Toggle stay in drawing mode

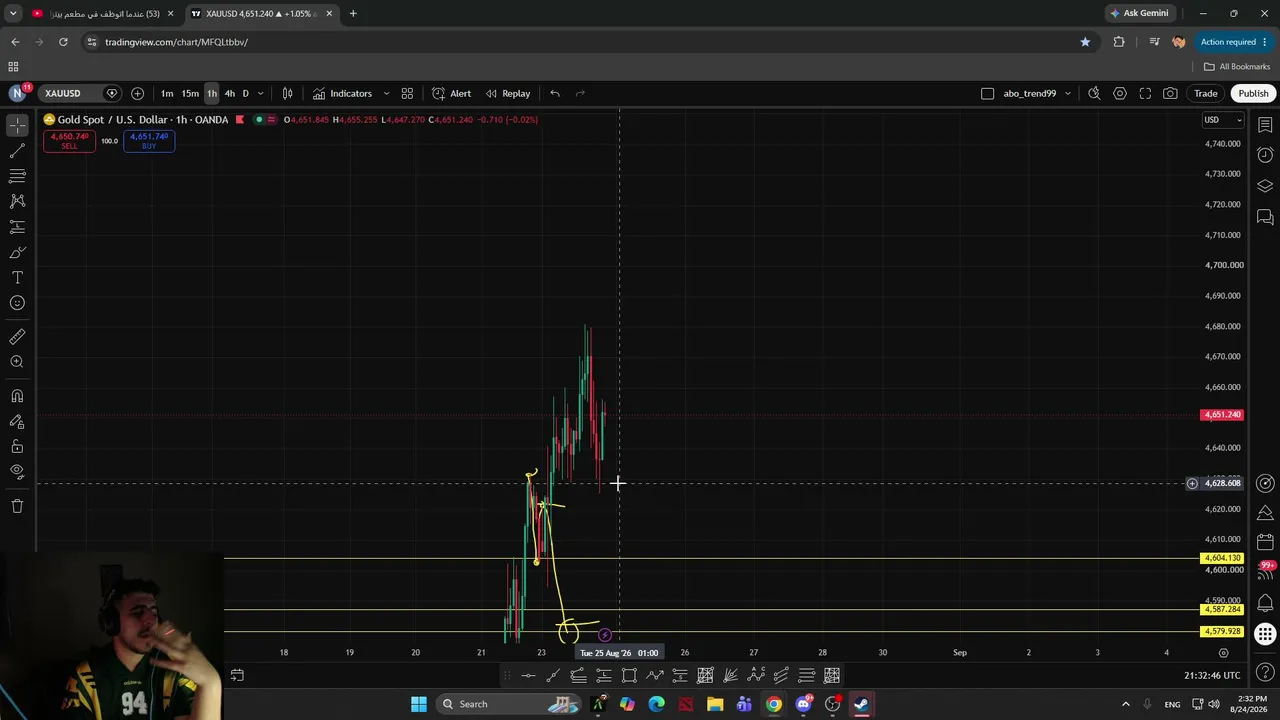[17, 422]
